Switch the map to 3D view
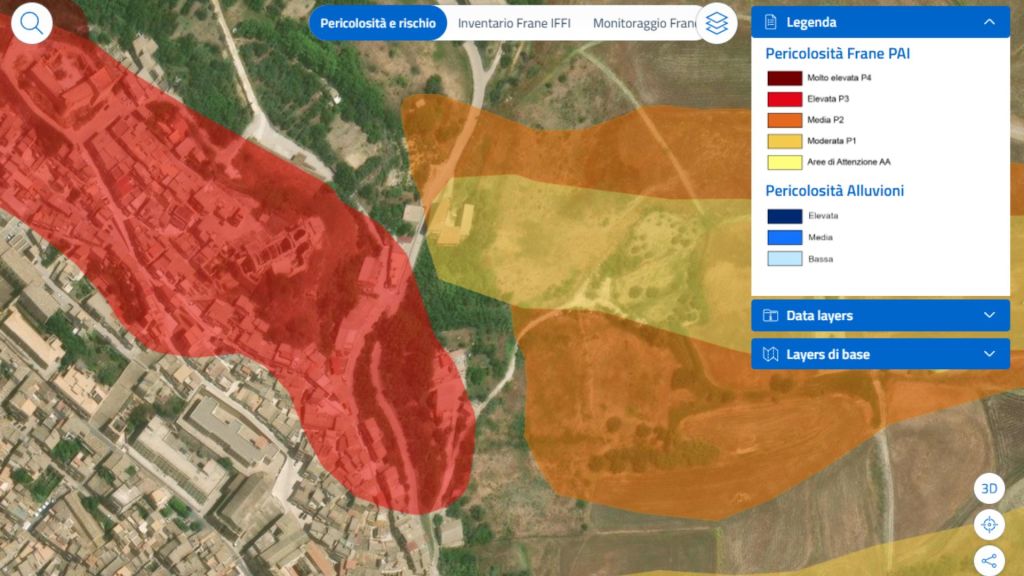1024x576 pixels. click(x=989, y=489)
